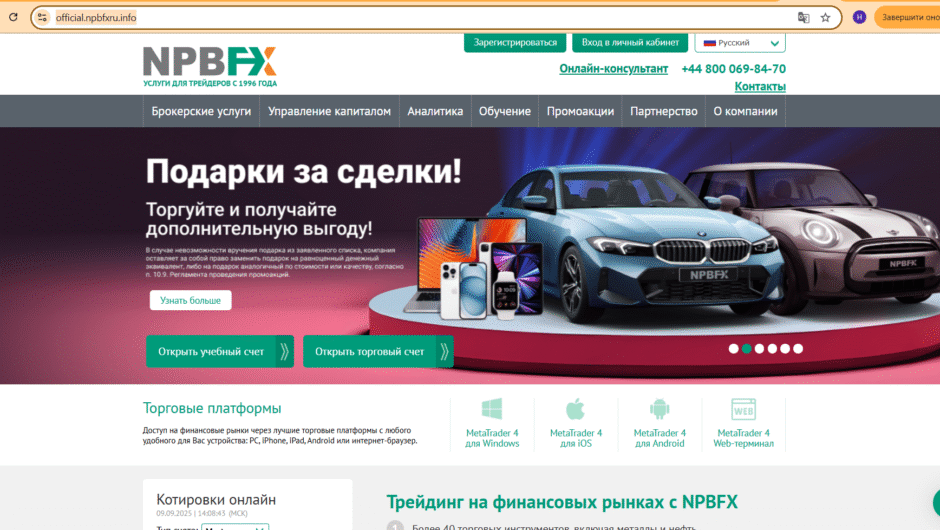Open the Промоакции menu item
Screen dimensions: 940x530
pos(580,111)
